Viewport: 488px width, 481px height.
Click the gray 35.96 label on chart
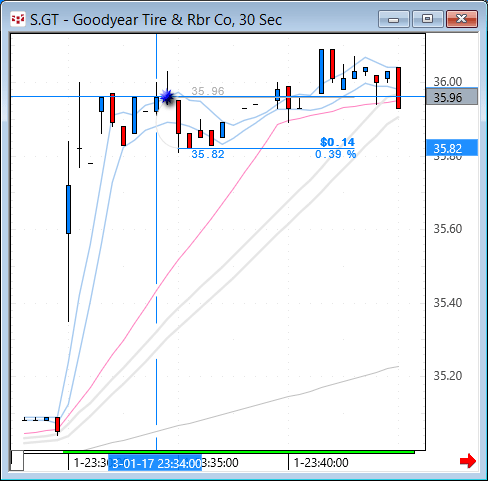coord(208,91)
